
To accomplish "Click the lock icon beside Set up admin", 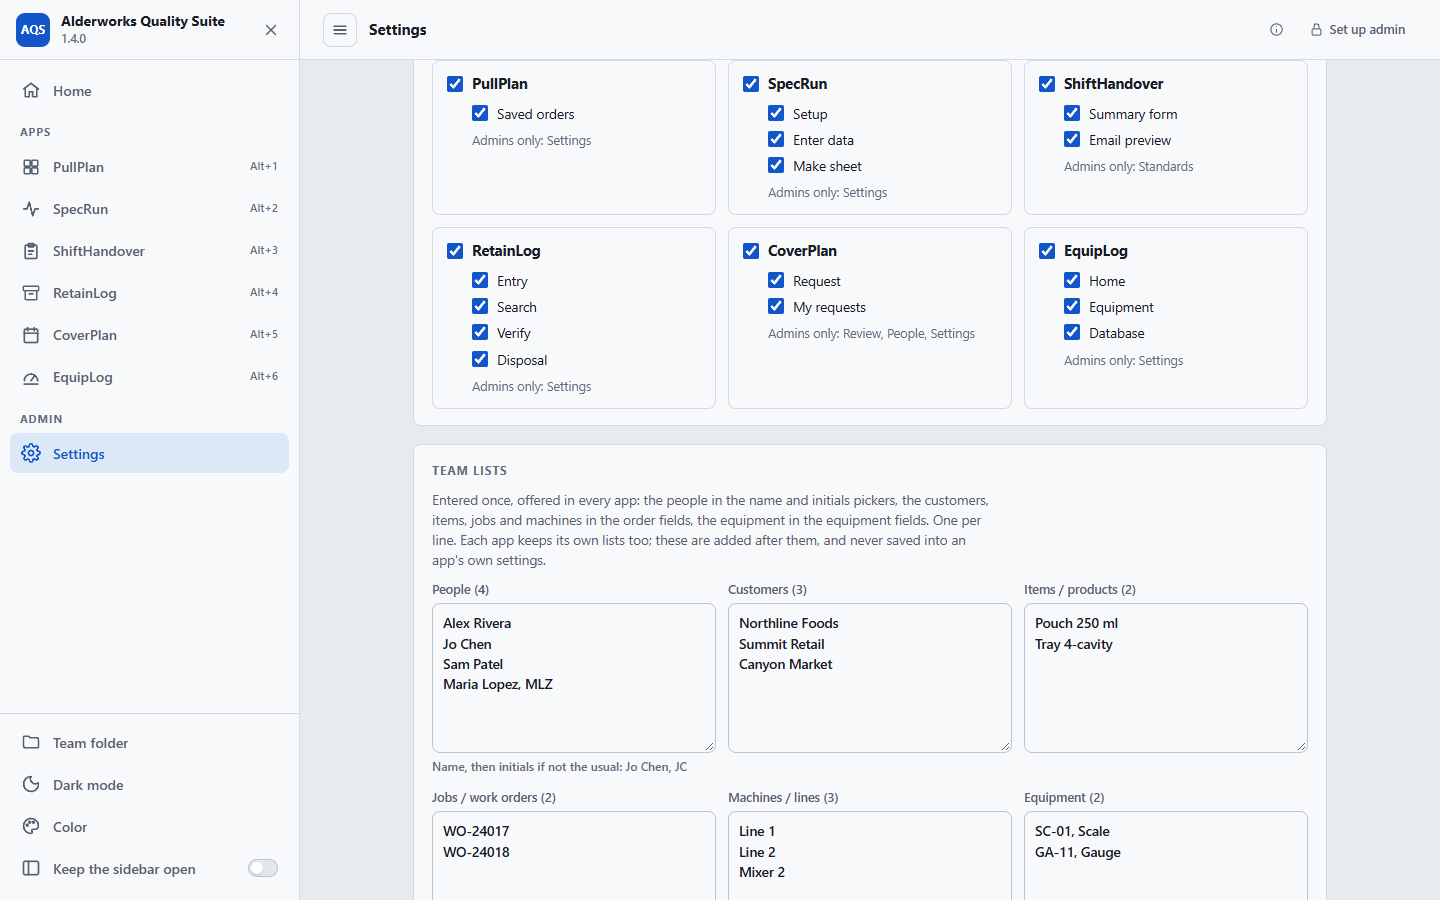I will [x=1316, y=30].
